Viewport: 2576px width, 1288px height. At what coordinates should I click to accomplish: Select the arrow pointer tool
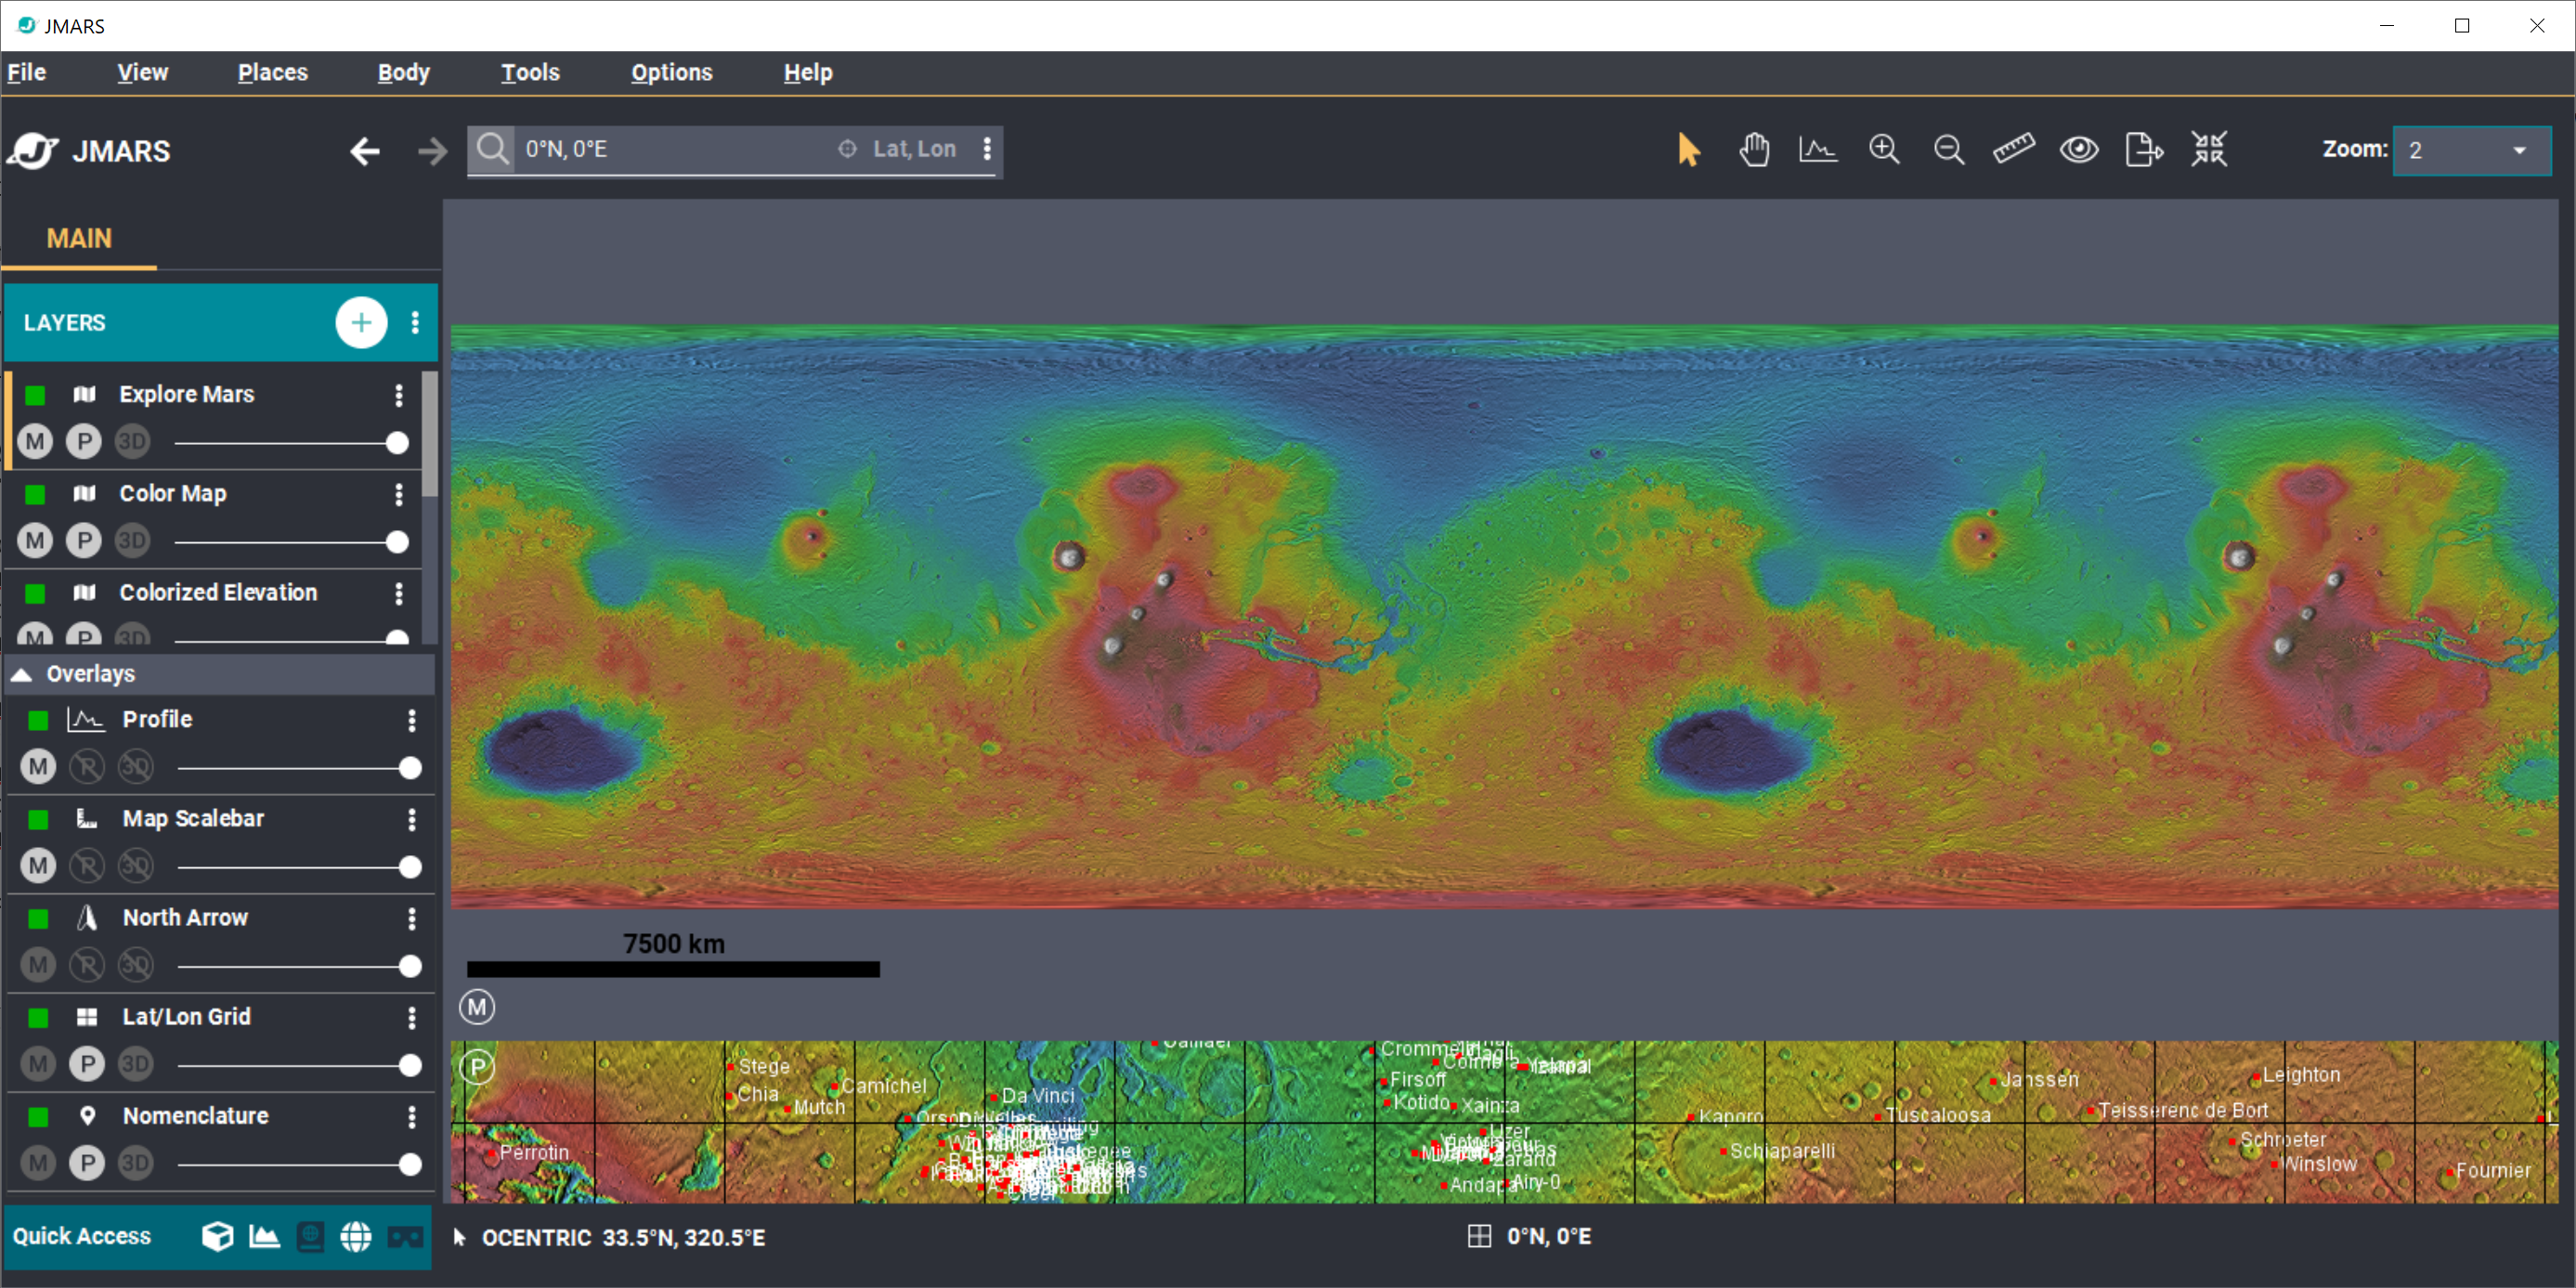click(1688, 150)
